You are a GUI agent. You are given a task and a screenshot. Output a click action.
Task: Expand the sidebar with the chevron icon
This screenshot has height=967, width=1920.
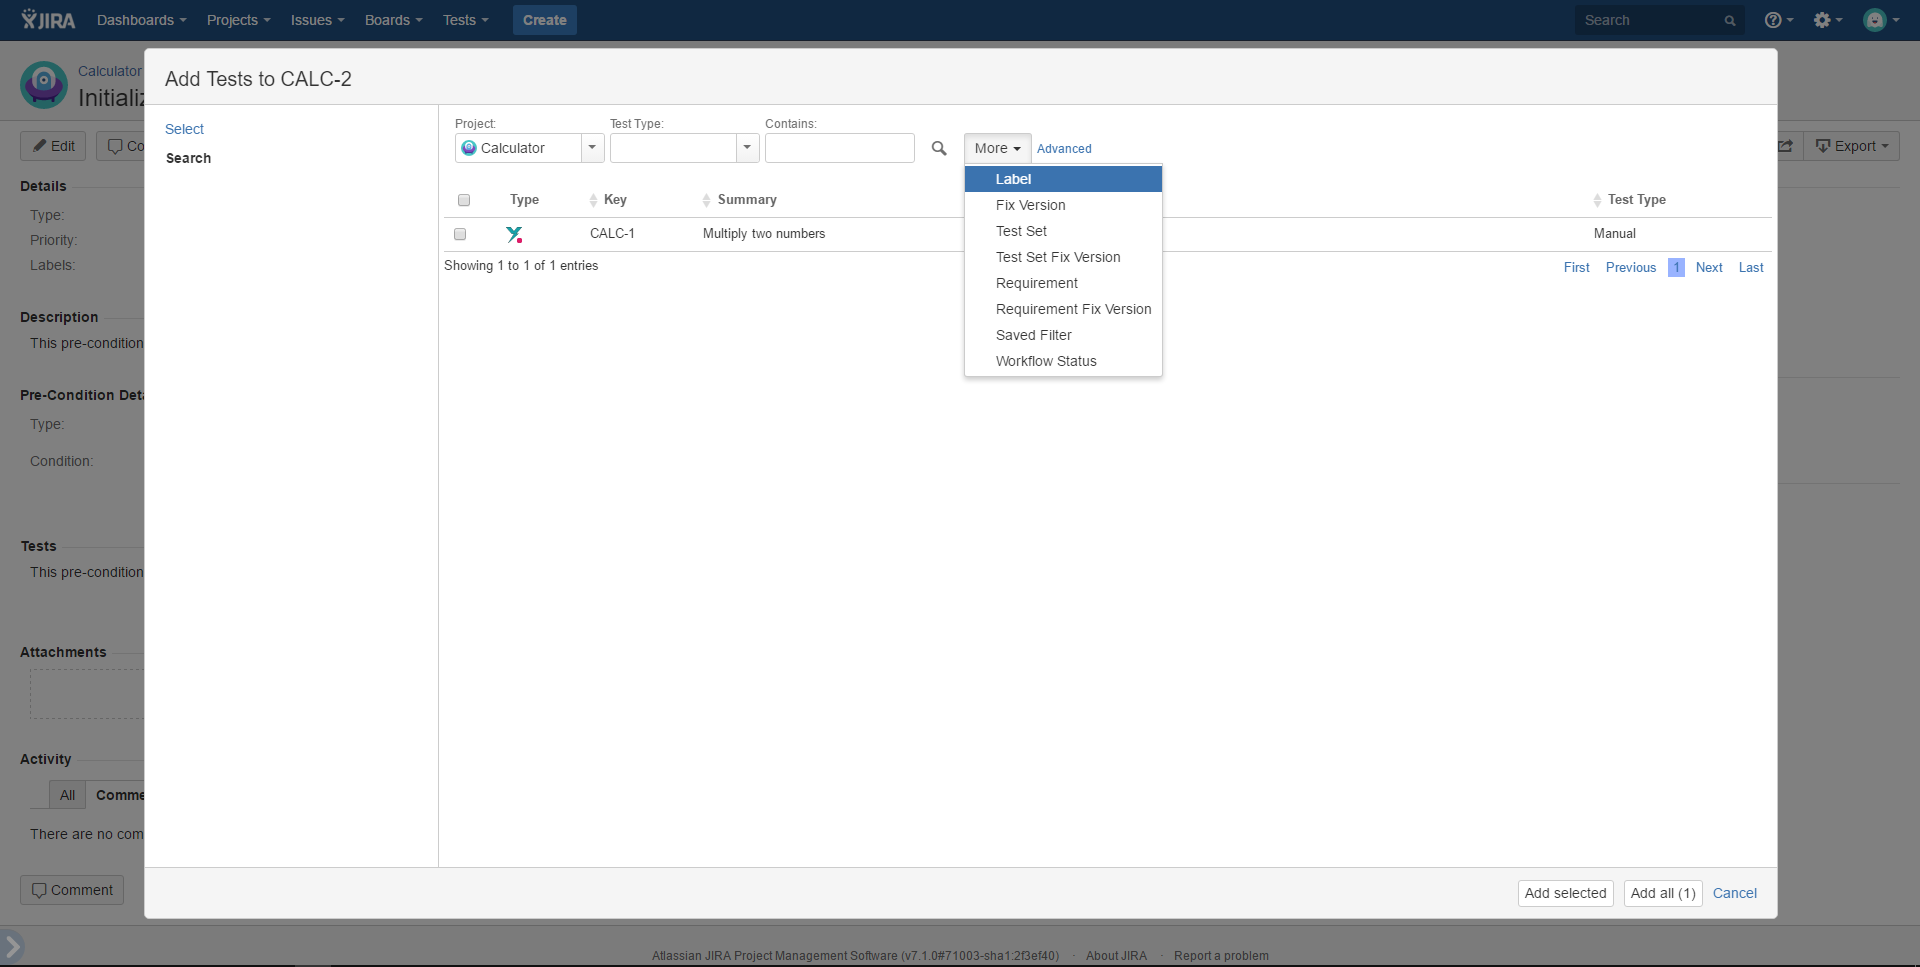pyautogui.click(x=12, y=946)
